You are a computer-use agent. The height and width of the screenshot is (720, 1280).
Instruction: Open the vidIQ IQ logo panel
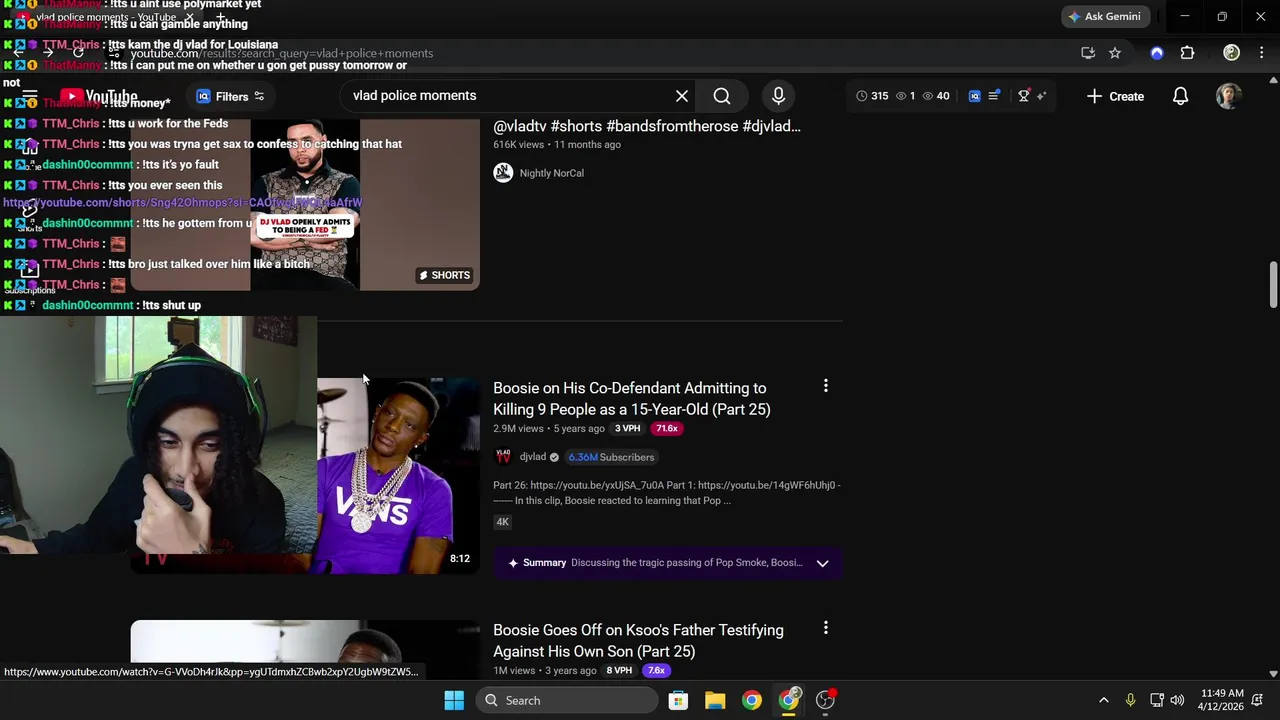coord(974,96)
